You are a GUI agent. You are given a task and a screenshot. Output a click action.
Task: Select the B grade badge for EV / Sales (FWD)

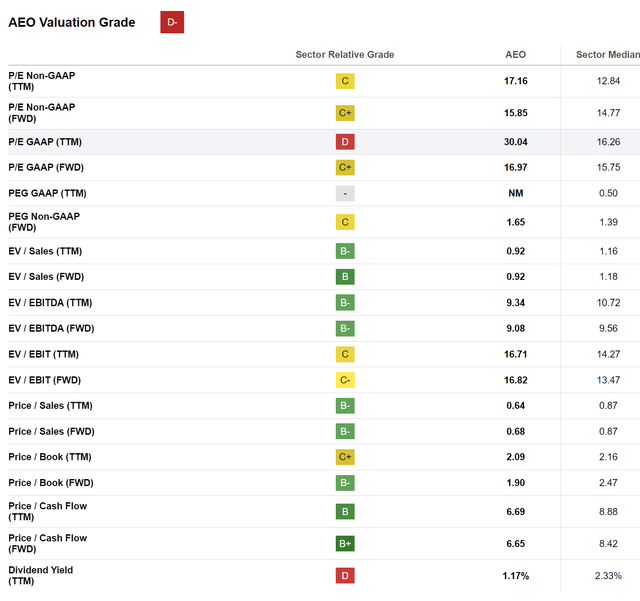[x=345, y=276]
